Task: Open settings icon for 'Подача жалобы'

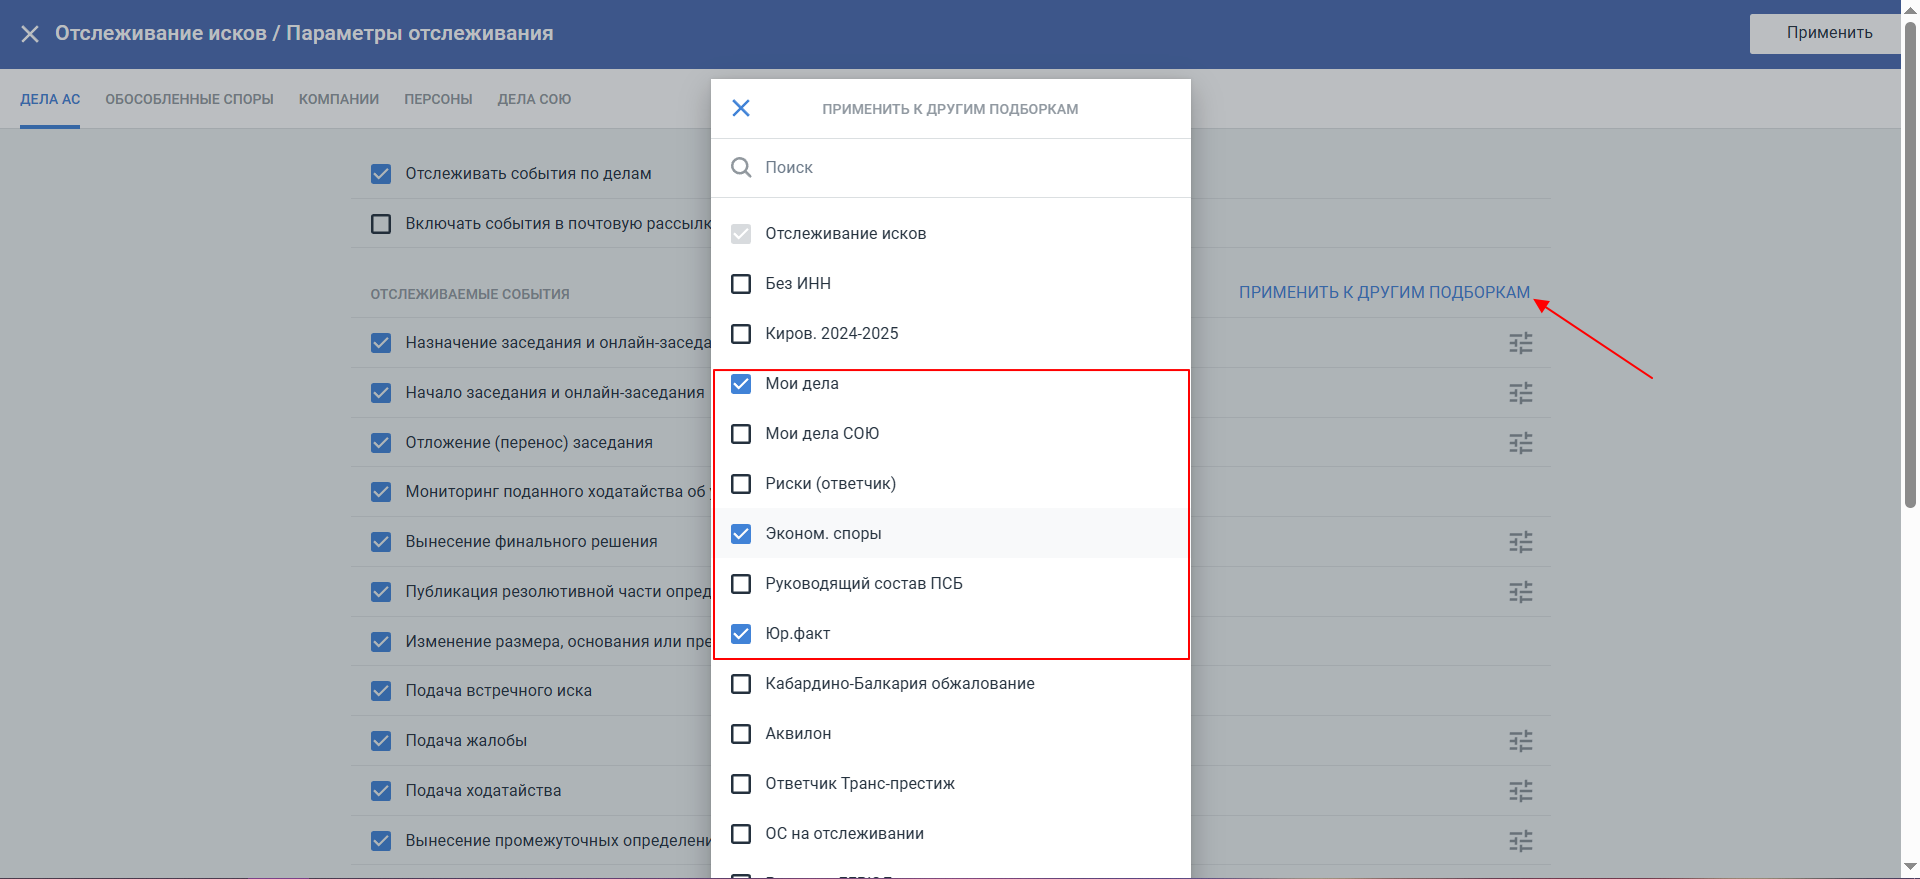Action: tap(1520, 741)
